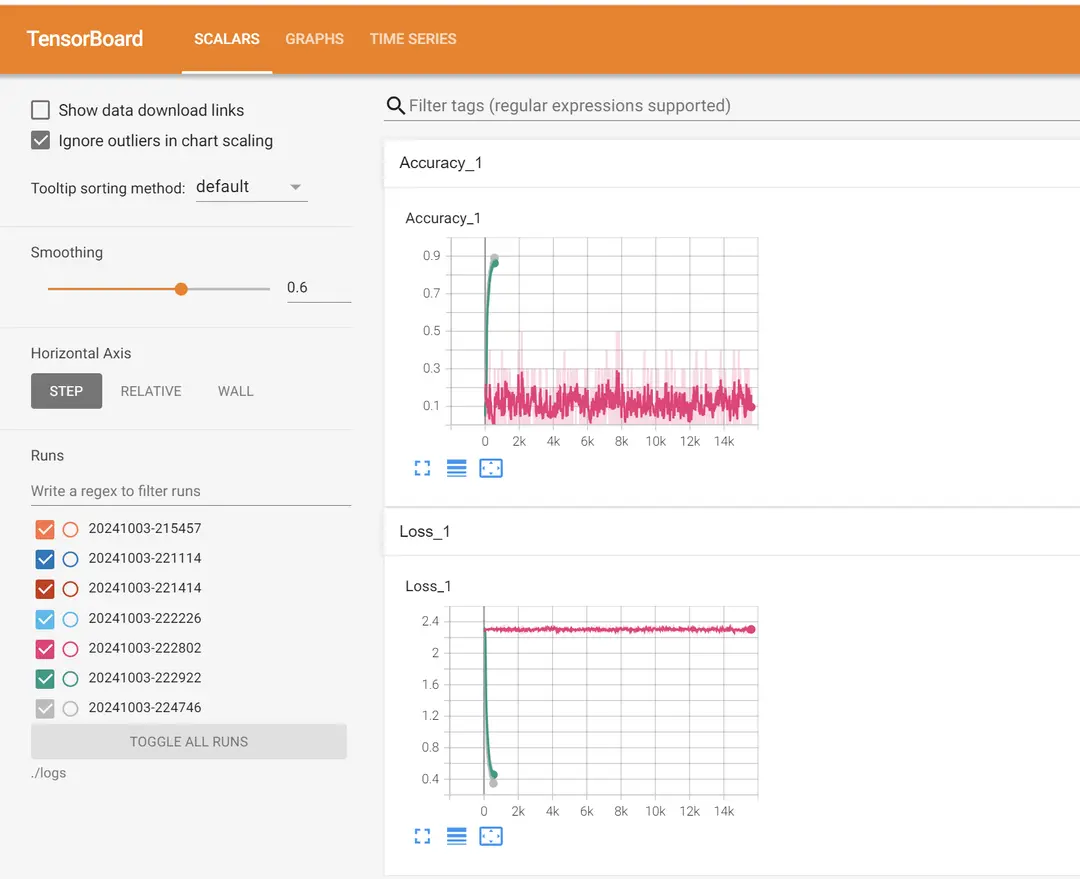This screenshot has height=879, width=1080.
Task: Switch to the GRAPHS tab
Action: pos(314,39)
